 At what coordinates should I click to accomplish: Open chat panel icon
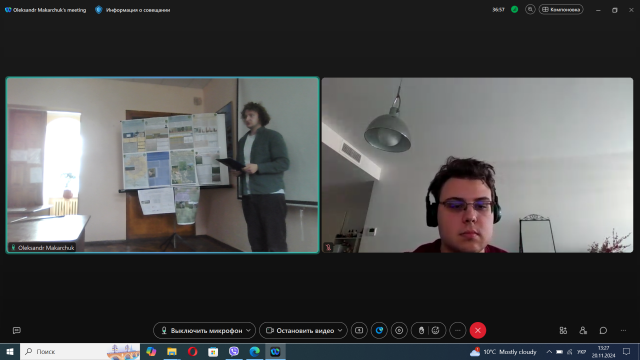(603, 331)
